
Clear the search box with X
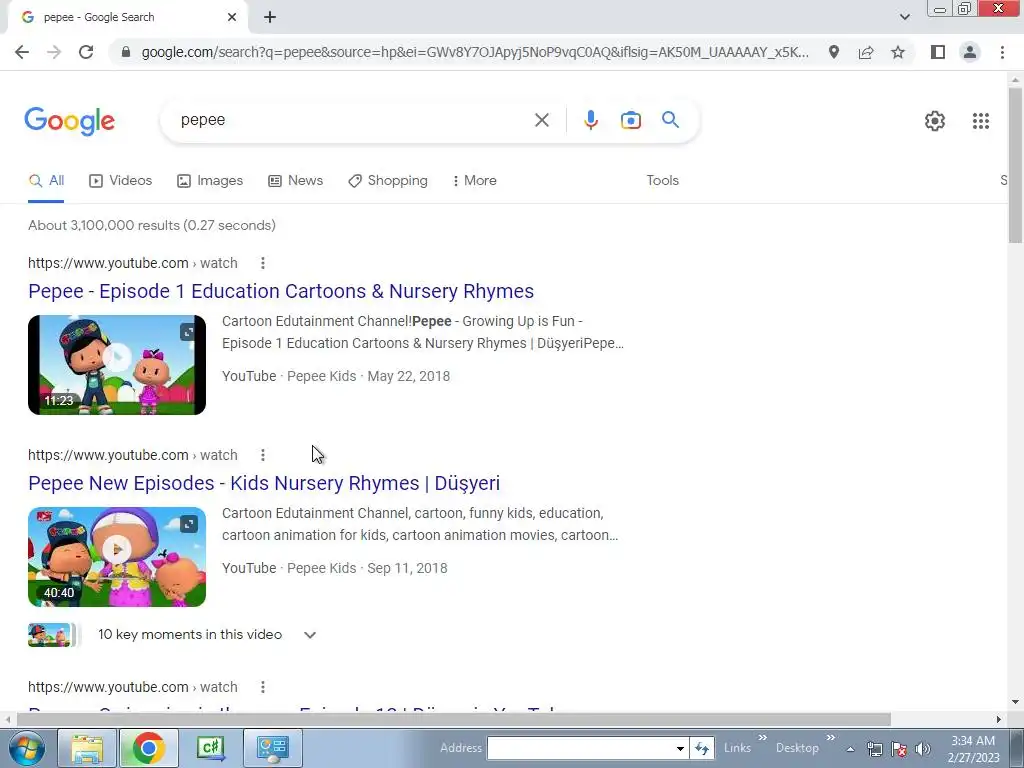[x=541, y=120]
